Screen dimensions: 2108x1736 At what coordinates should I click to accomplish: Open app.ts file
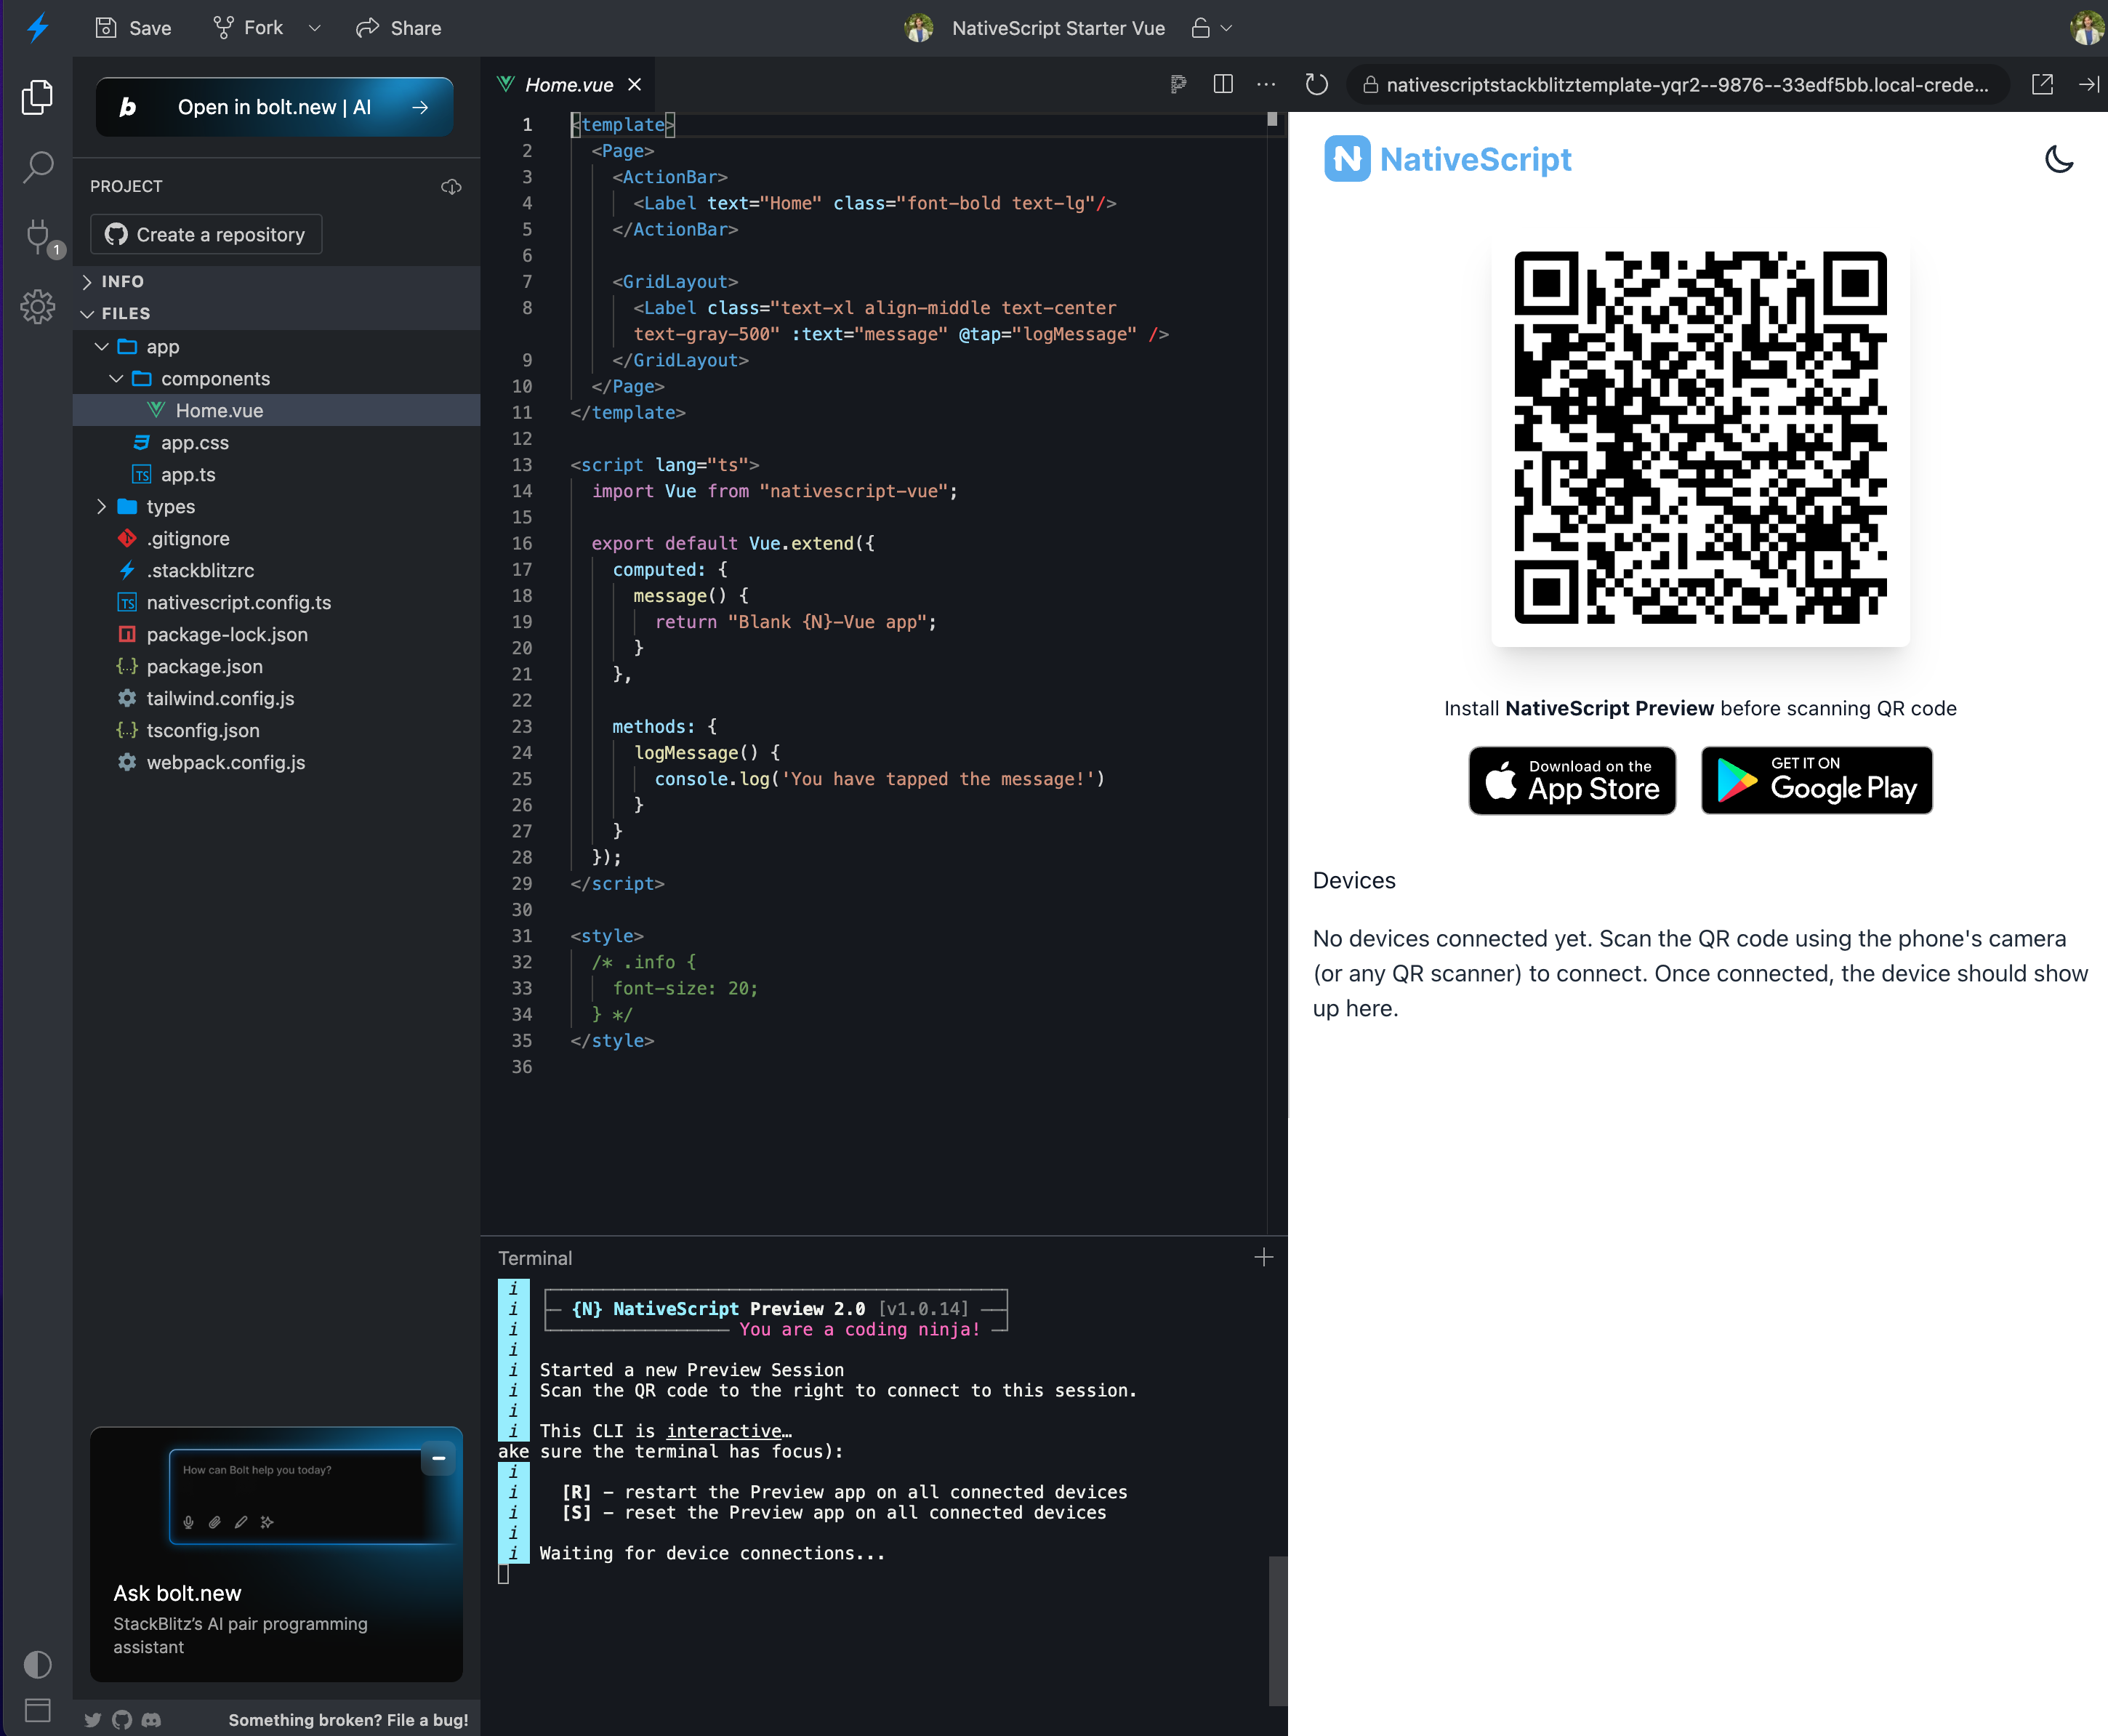point(276,474)
